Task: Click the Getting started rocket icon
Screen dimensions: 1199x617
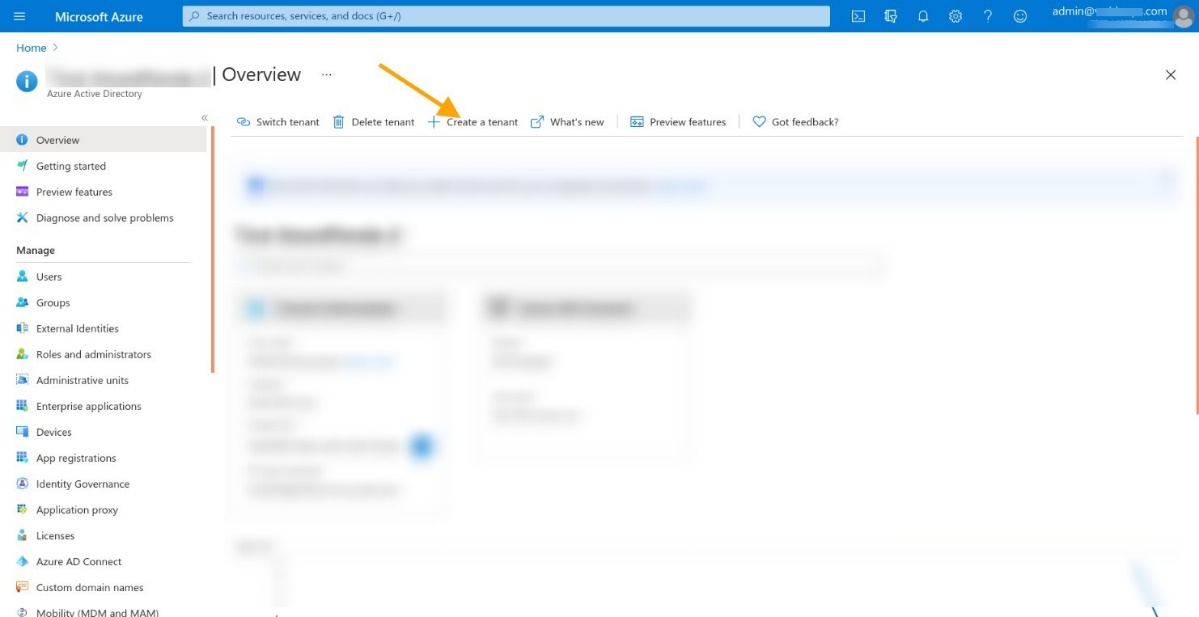Action: 22,166
